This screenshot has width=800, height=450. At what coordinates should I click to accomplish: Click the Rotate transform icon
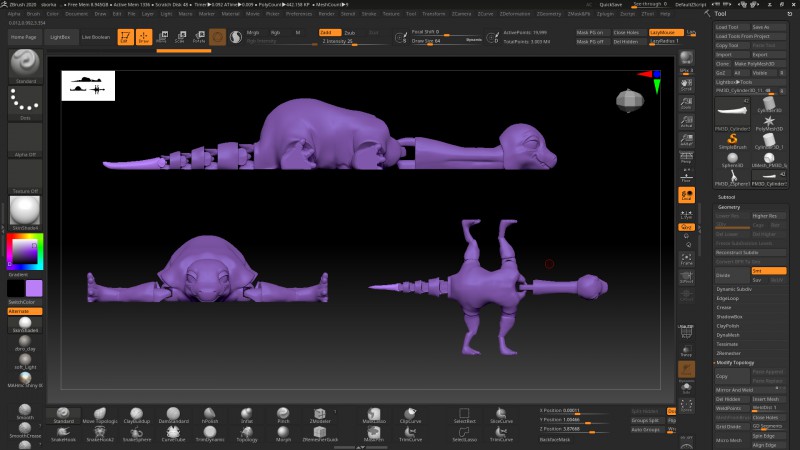tap(198, 37)
